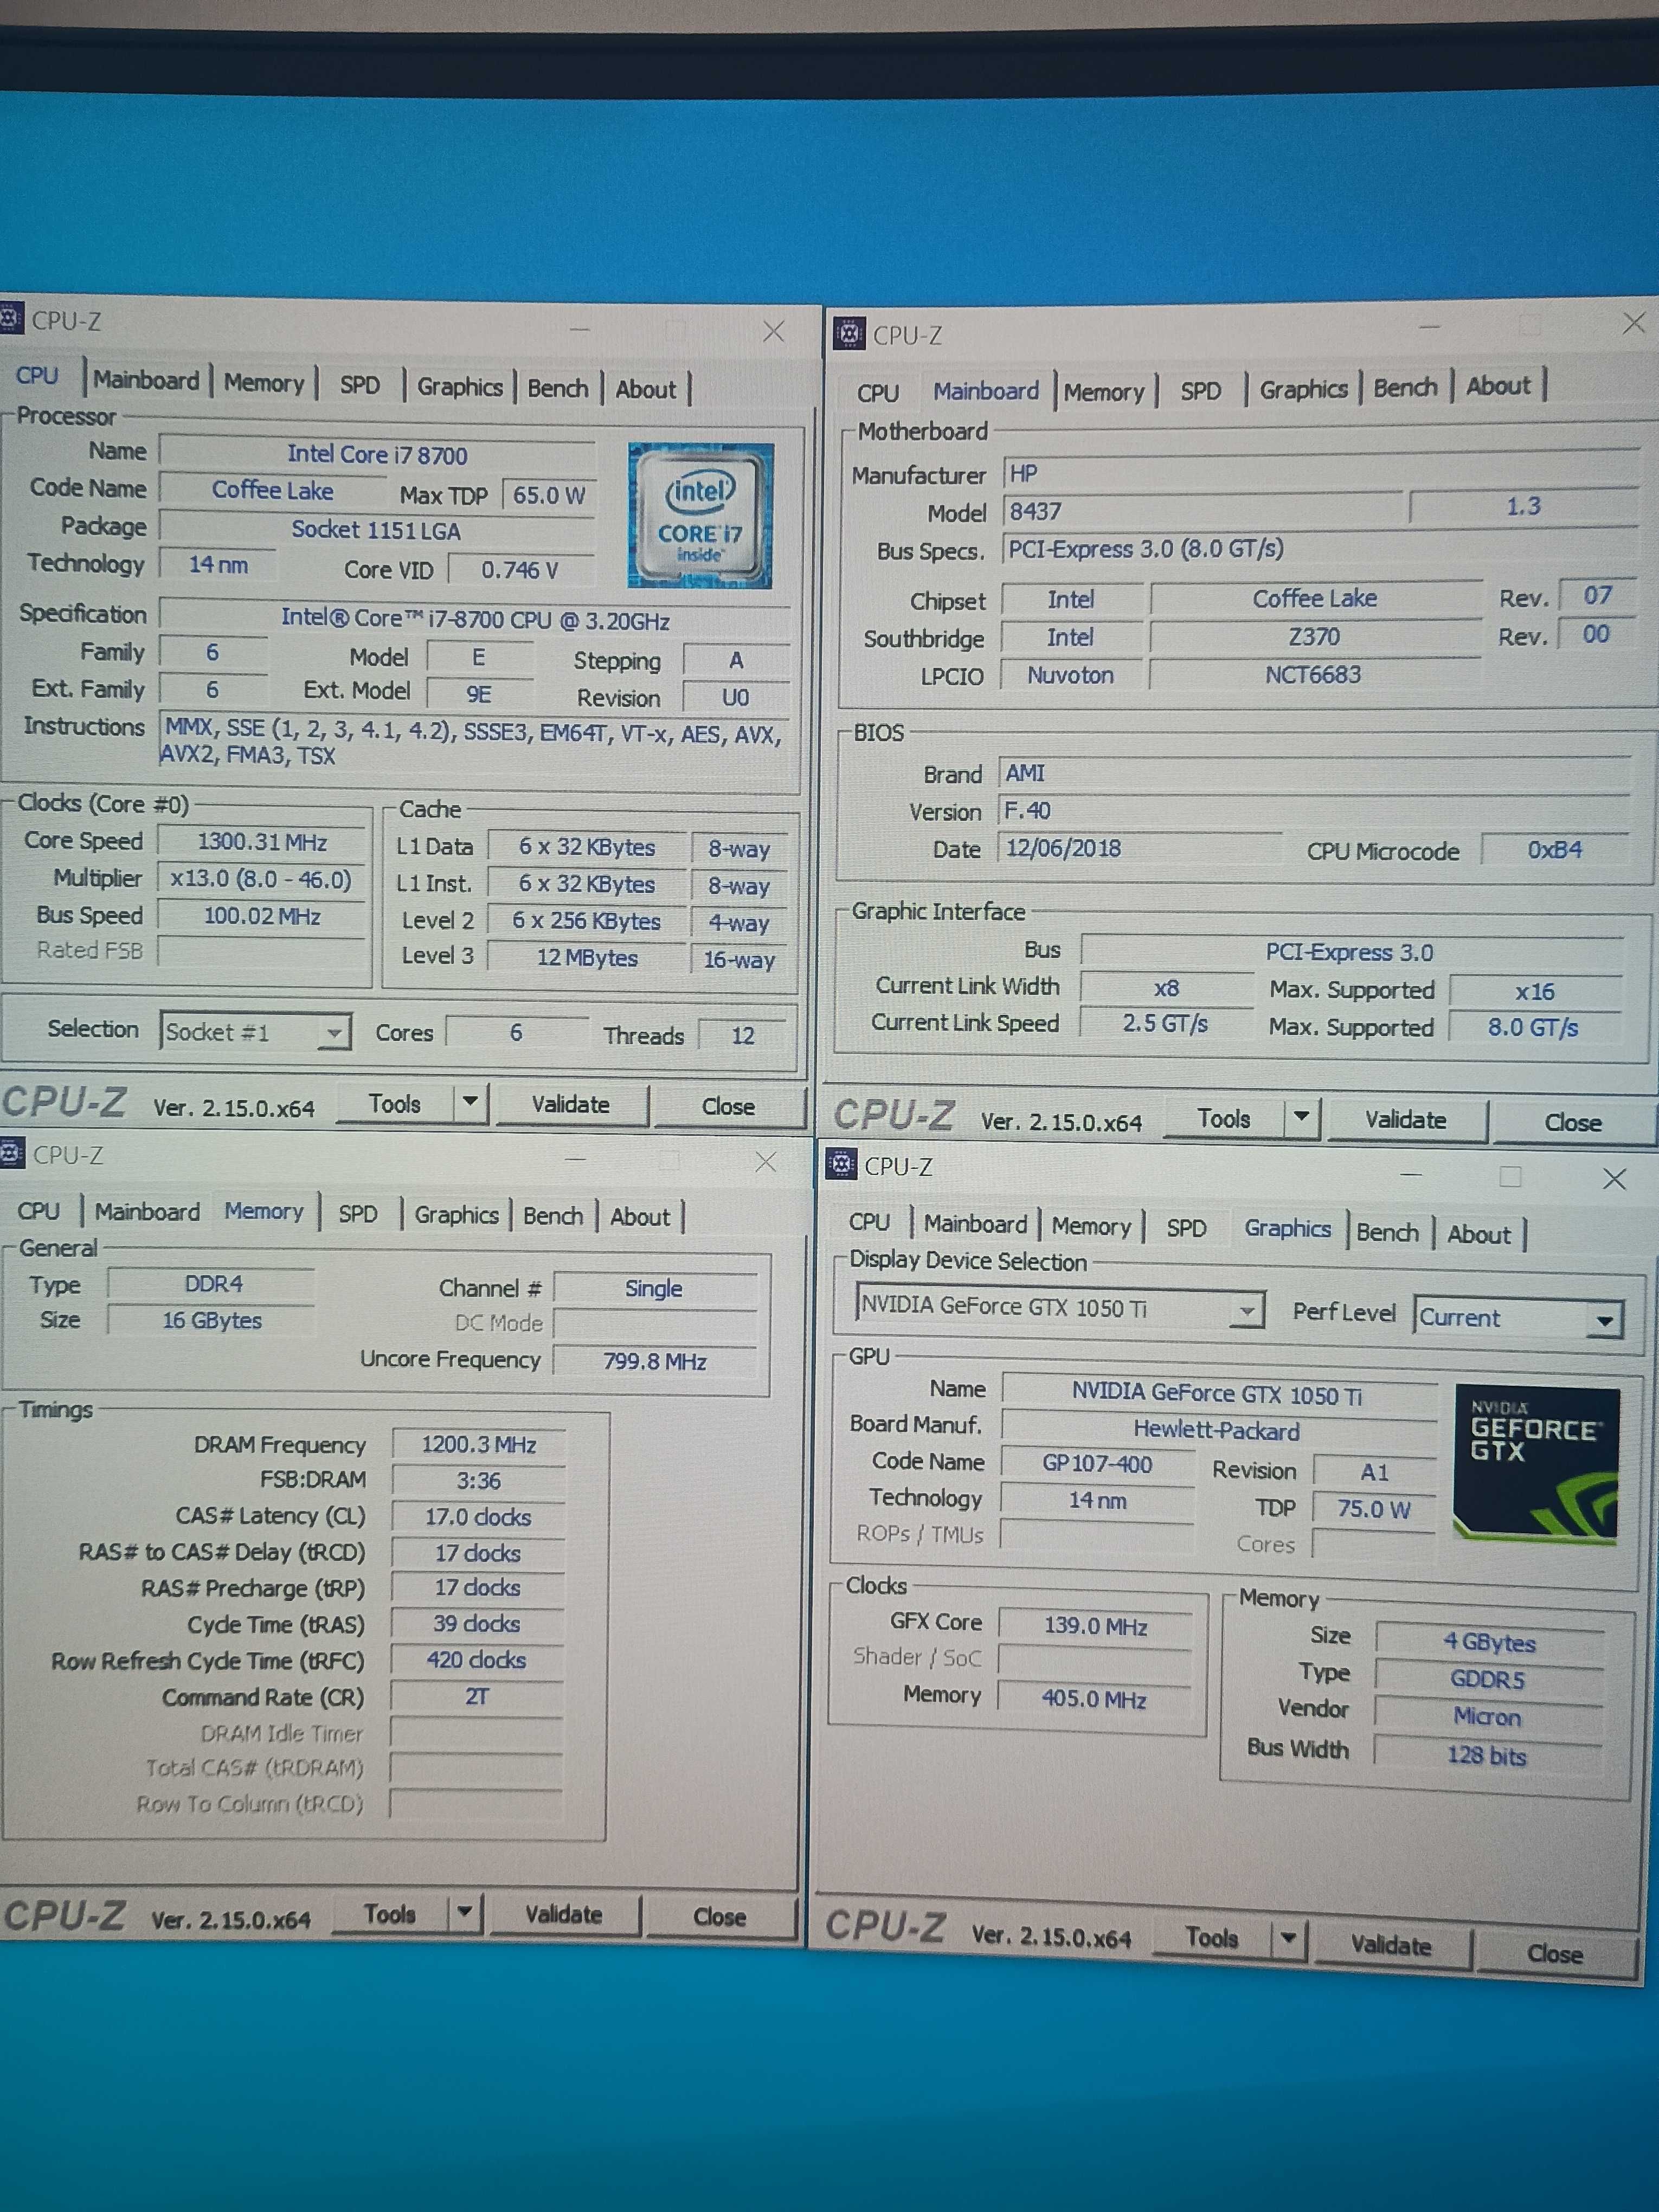Image resolution: width=1659 pixels, height=2212 pixels.
Task: Open Tools dropdown arrow in top-left CPU window
Action: pyautogui.click(x=469, y=1104)
